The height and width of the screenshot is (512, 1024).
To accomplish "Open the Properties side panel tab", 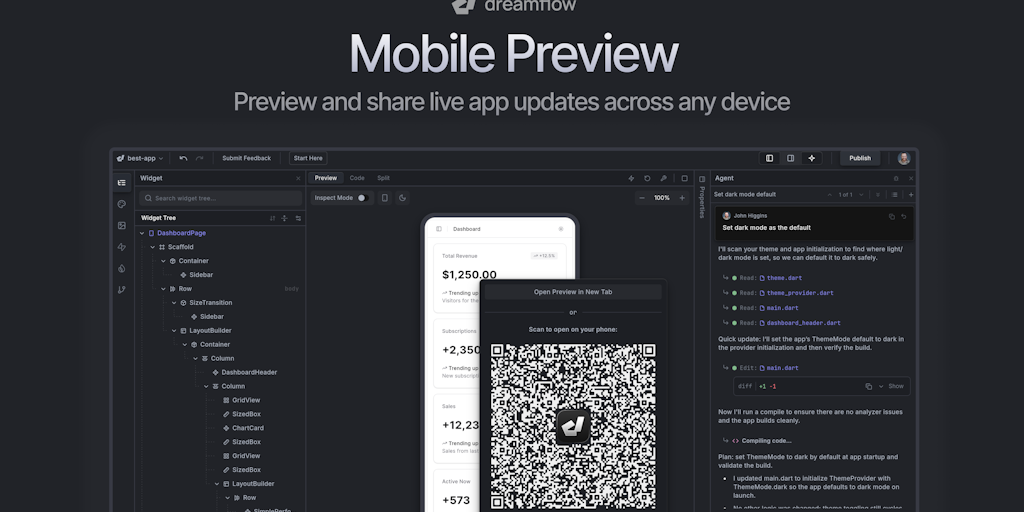I will tap(702, 195).
